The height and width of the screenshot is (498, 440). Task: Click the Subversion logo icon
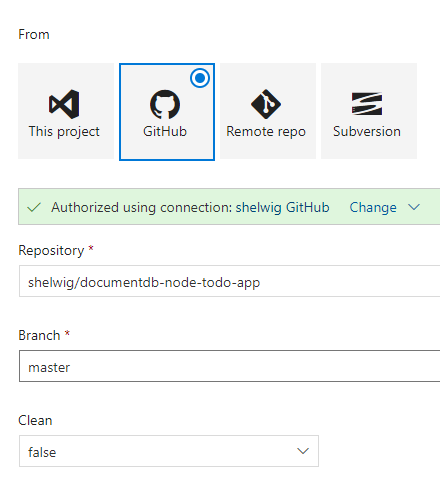(x=367, y=104)
